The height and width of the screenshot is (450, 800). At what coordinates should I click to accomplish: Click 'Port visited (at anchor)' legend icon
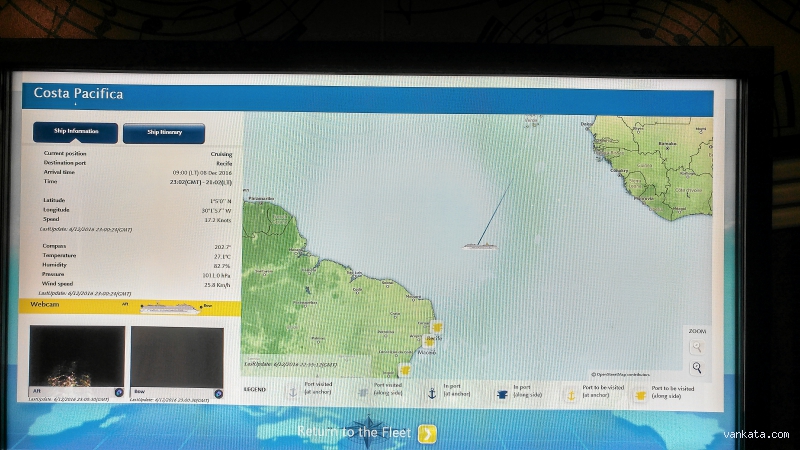coord(293,393)
